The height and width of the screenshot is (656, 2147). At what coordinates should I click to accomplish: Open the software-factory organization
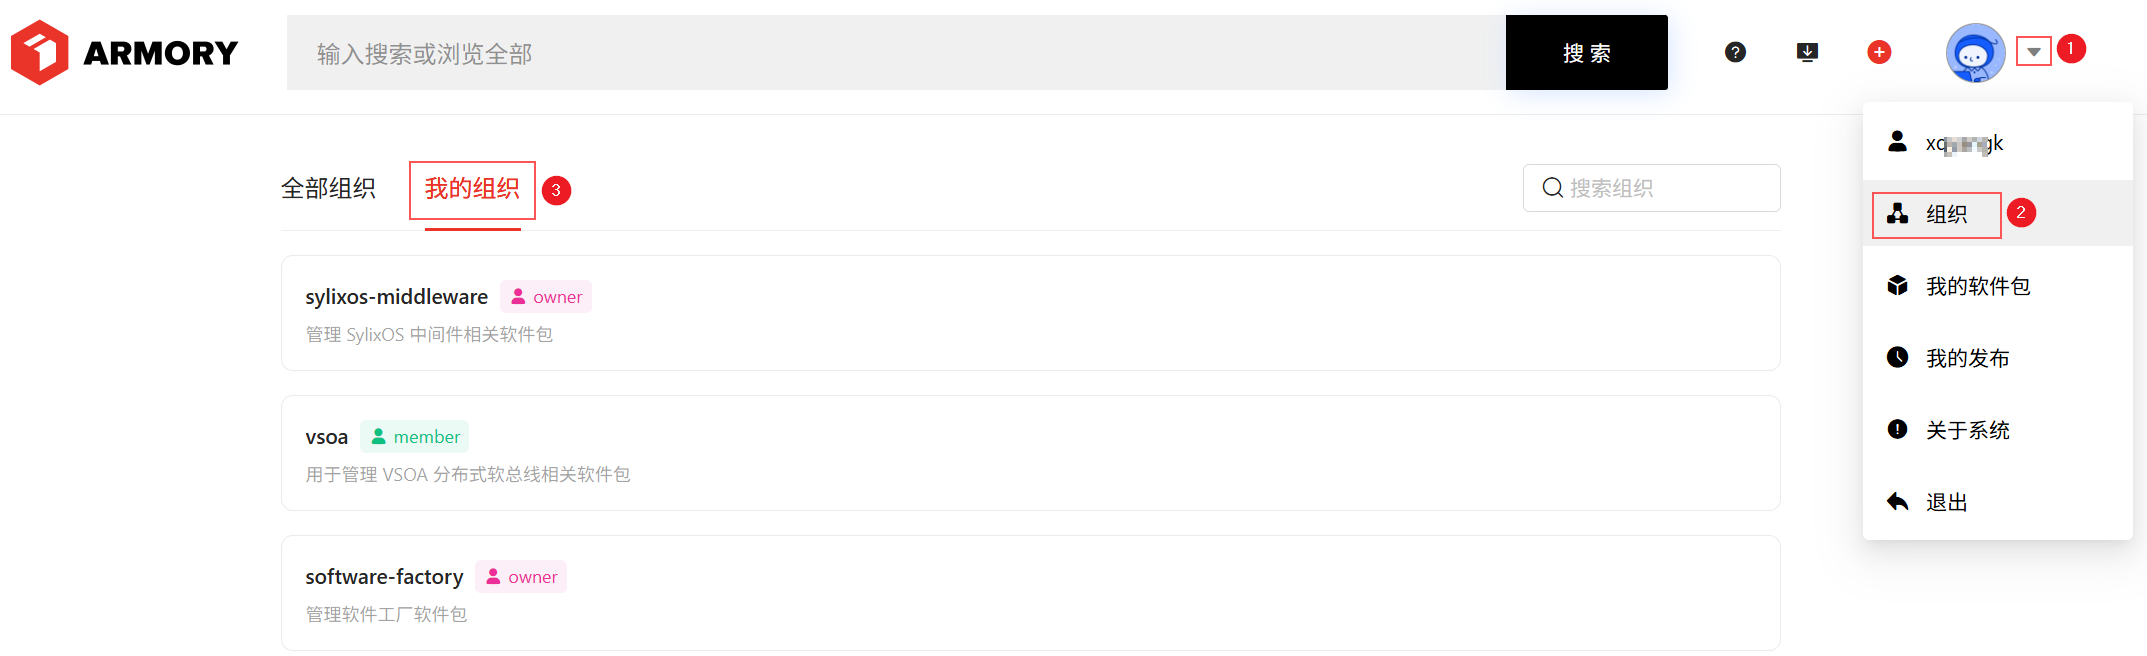pos(1030,593)
